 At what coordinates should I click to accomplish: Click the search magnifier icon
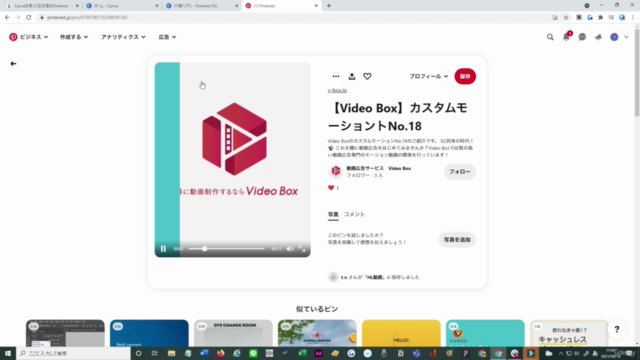[550, 37]
